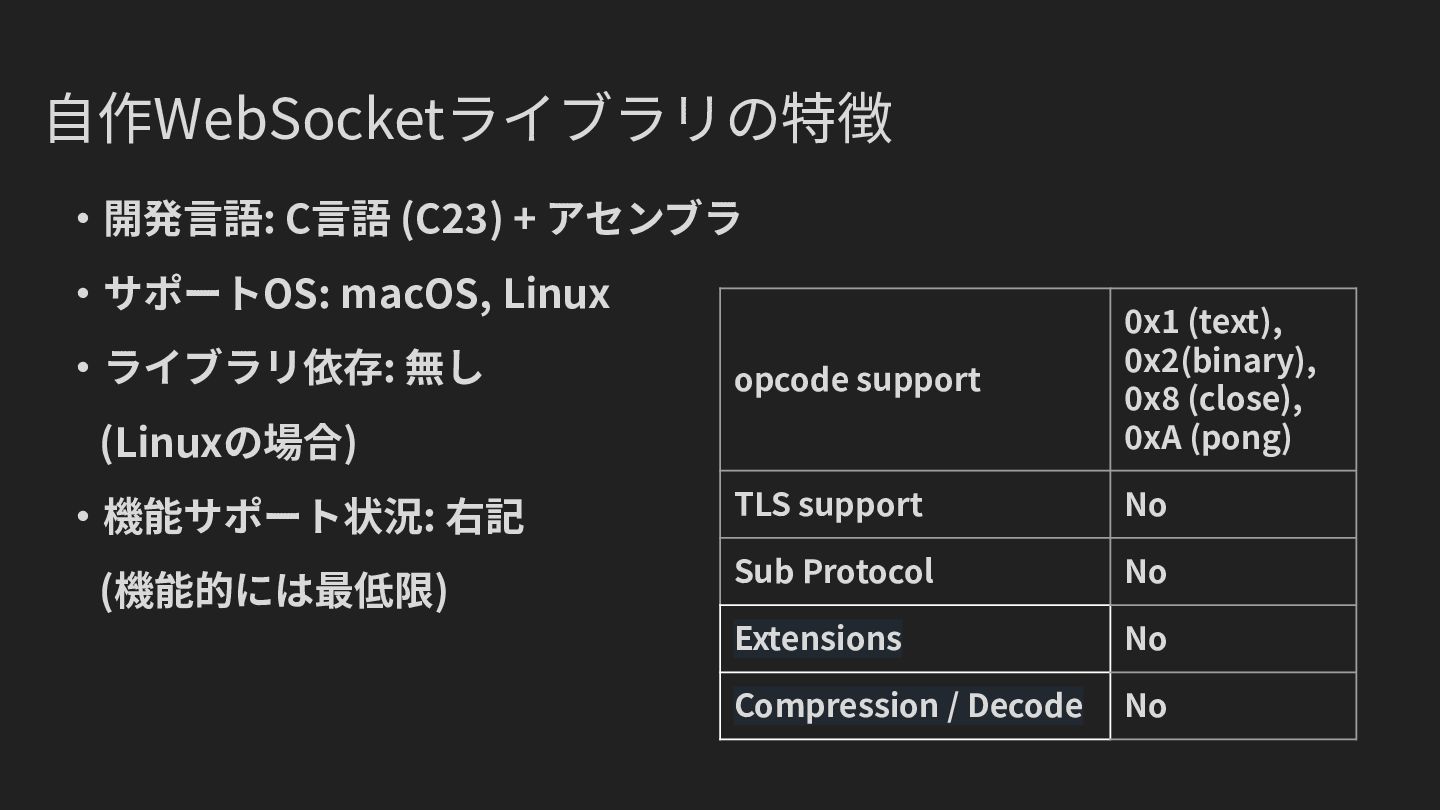Click the 'TLS support' table cell
Image resolution: width=1440 pixels, height=810 pixels.
[x=828, y=505]
